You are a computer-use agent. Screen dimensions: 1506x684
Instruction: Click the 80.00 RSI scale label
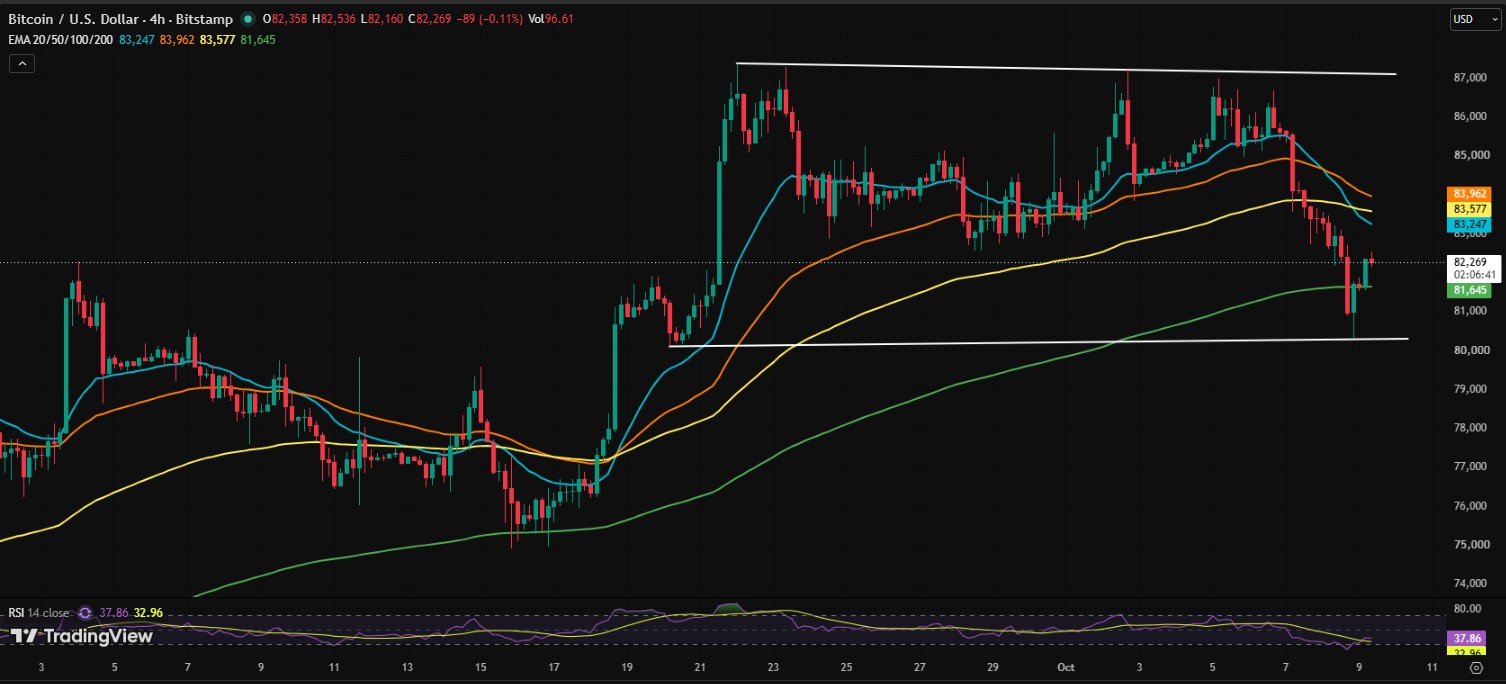1468,608
